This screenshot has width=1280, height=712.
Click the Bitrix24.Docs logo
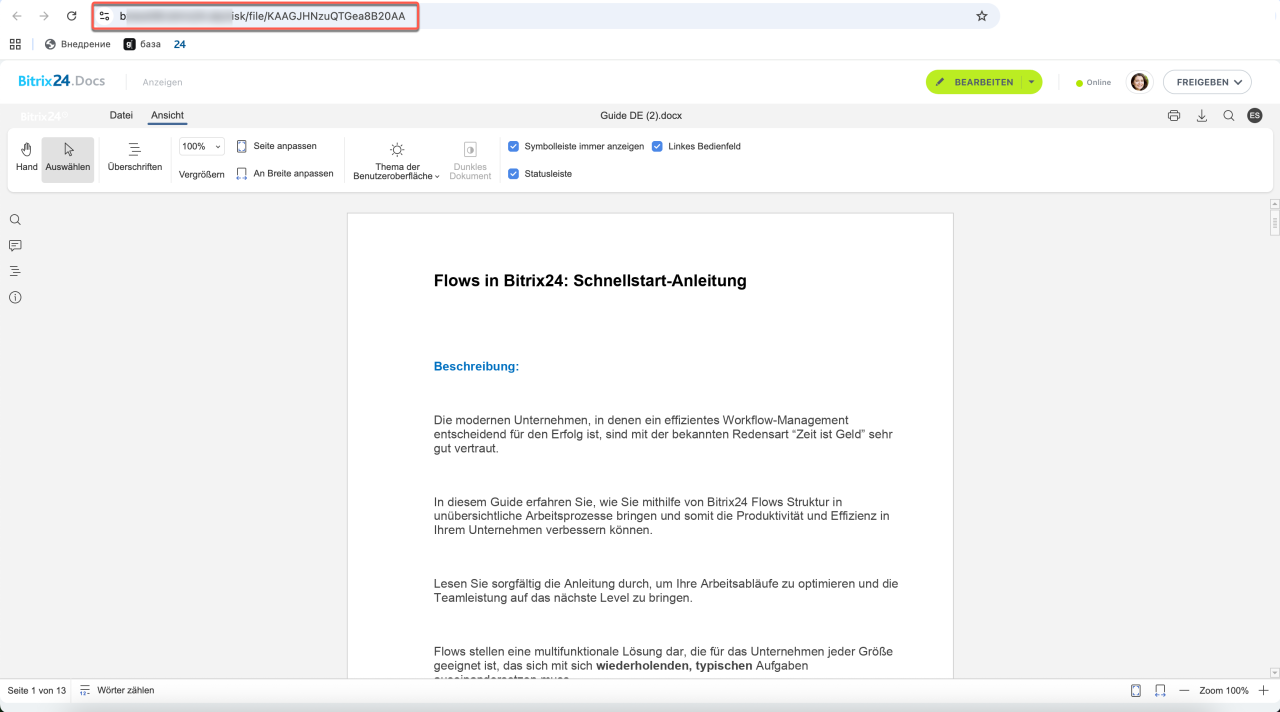tap(61, 81)
